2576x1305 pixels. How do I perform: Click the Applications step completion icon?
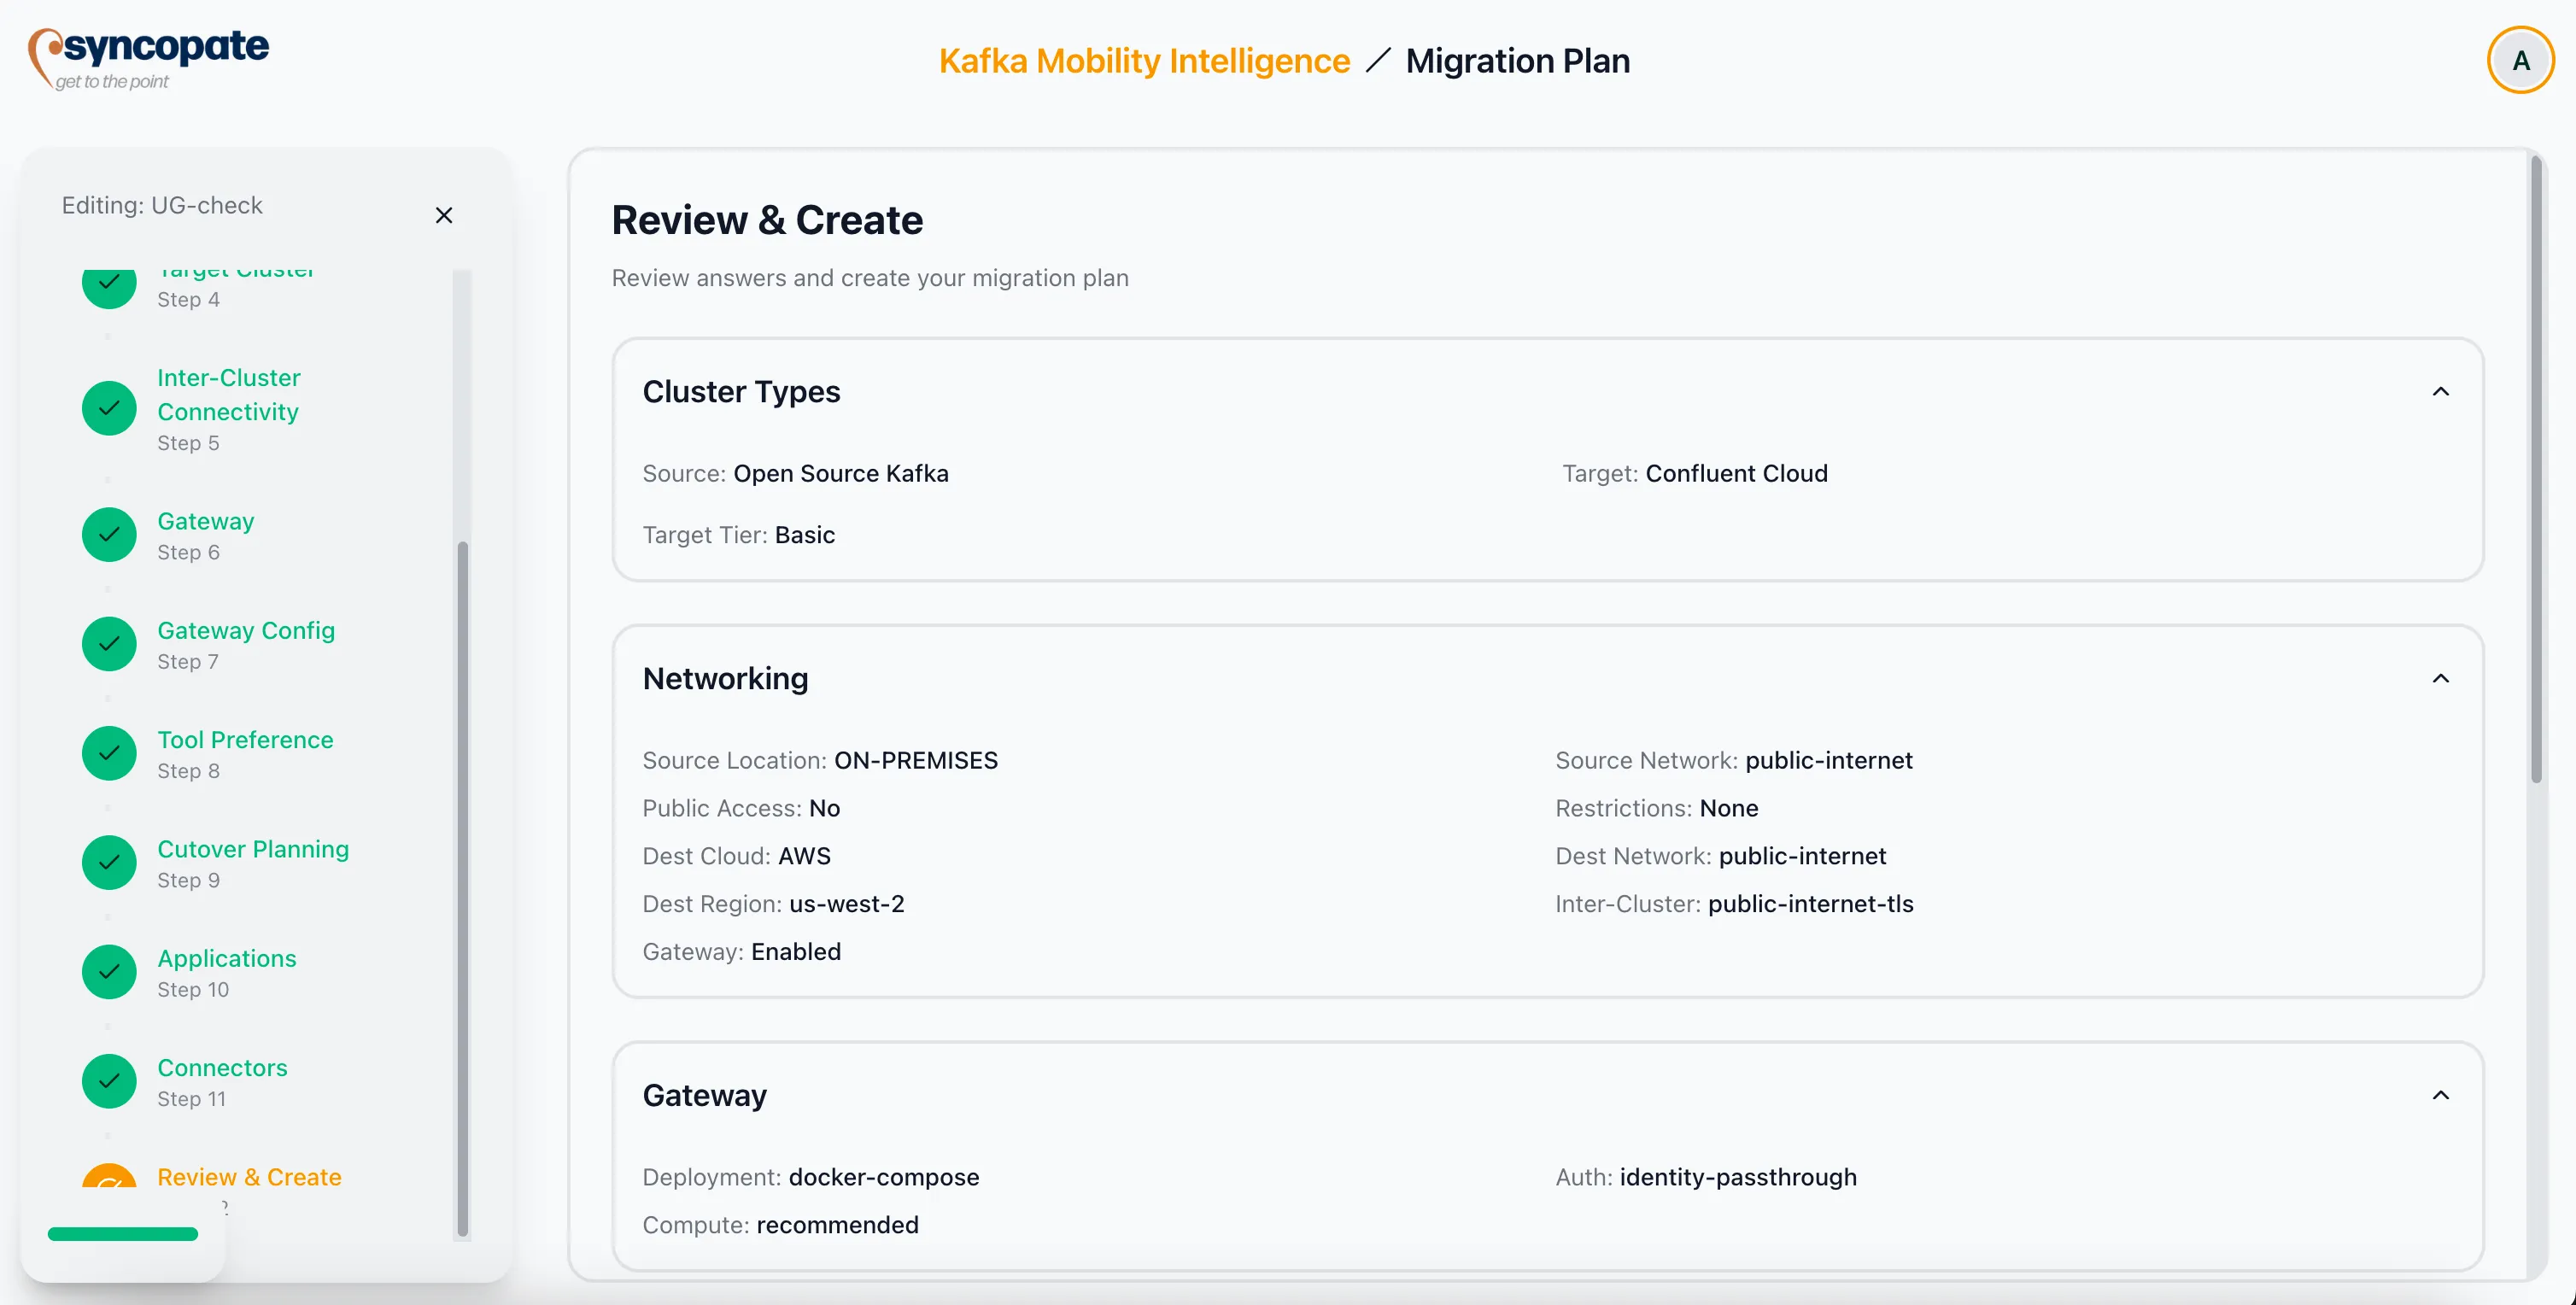tap(108, 971)
